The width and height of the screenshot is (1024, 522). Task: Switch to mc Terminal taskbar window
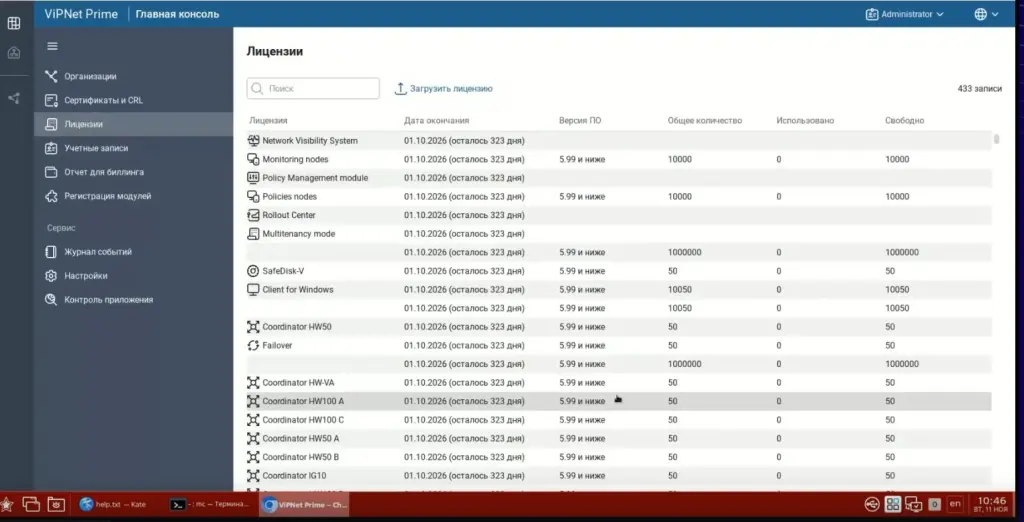[x=210, y=504]
